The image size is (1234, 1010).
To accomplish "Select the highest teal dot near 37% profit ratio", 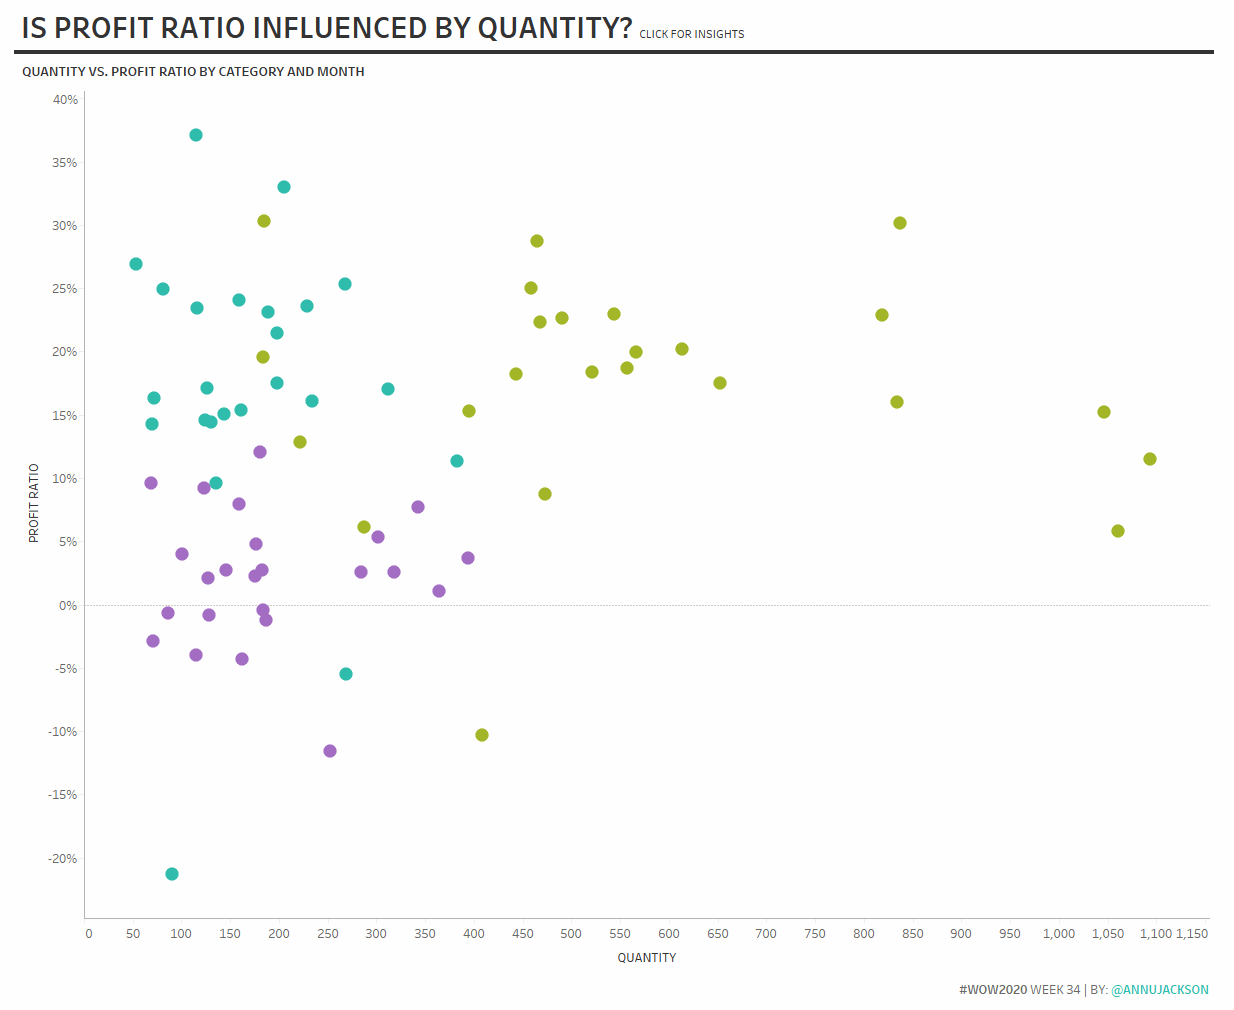I will (x=196, y=135).
